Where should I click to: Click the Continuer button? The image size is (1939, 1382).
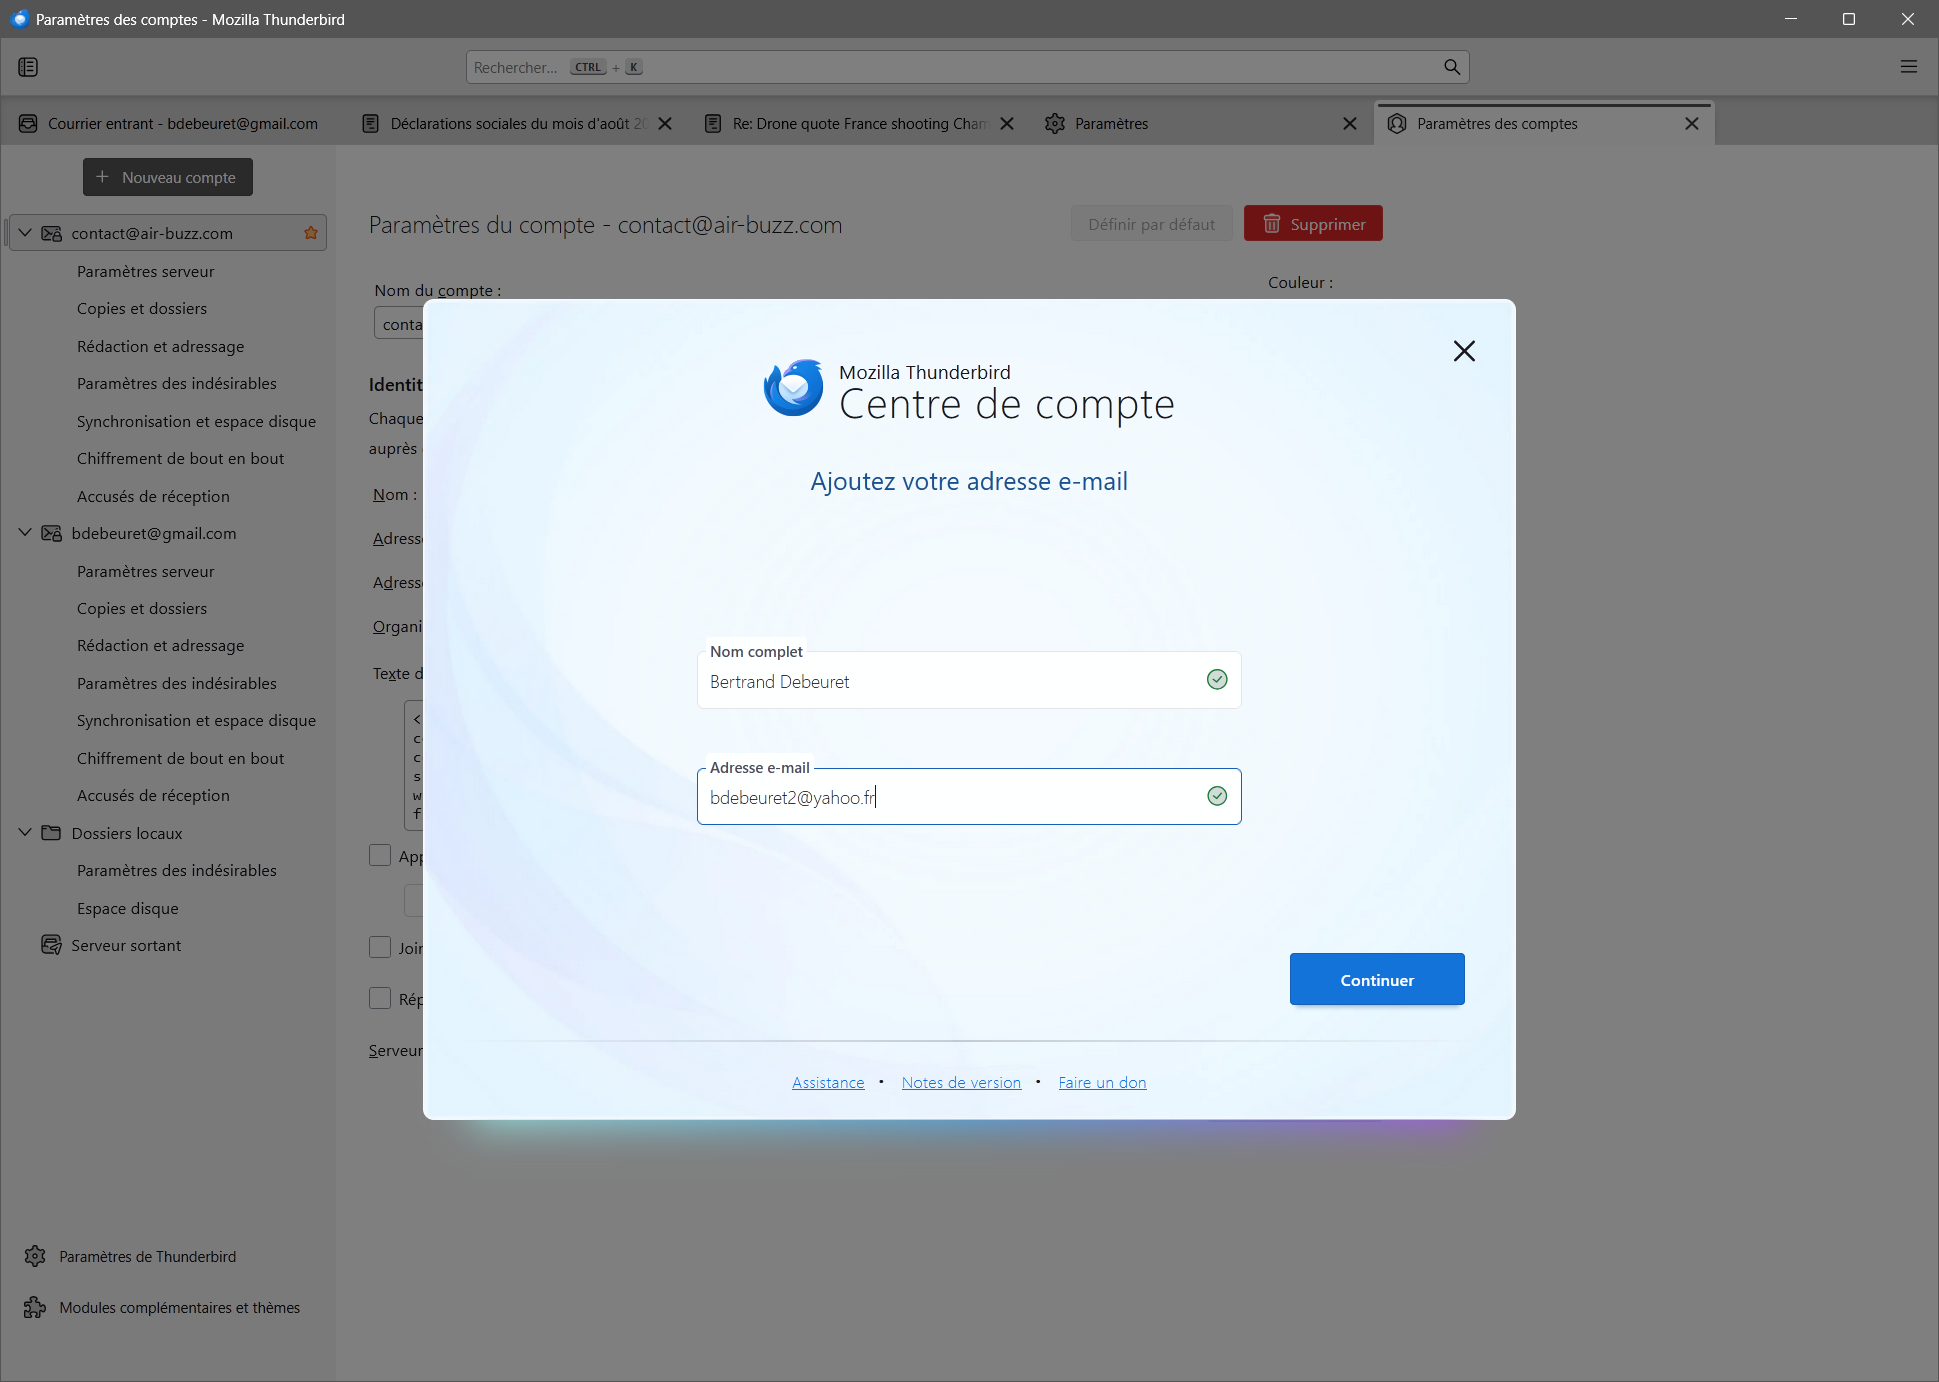[x=1376, y=979]
